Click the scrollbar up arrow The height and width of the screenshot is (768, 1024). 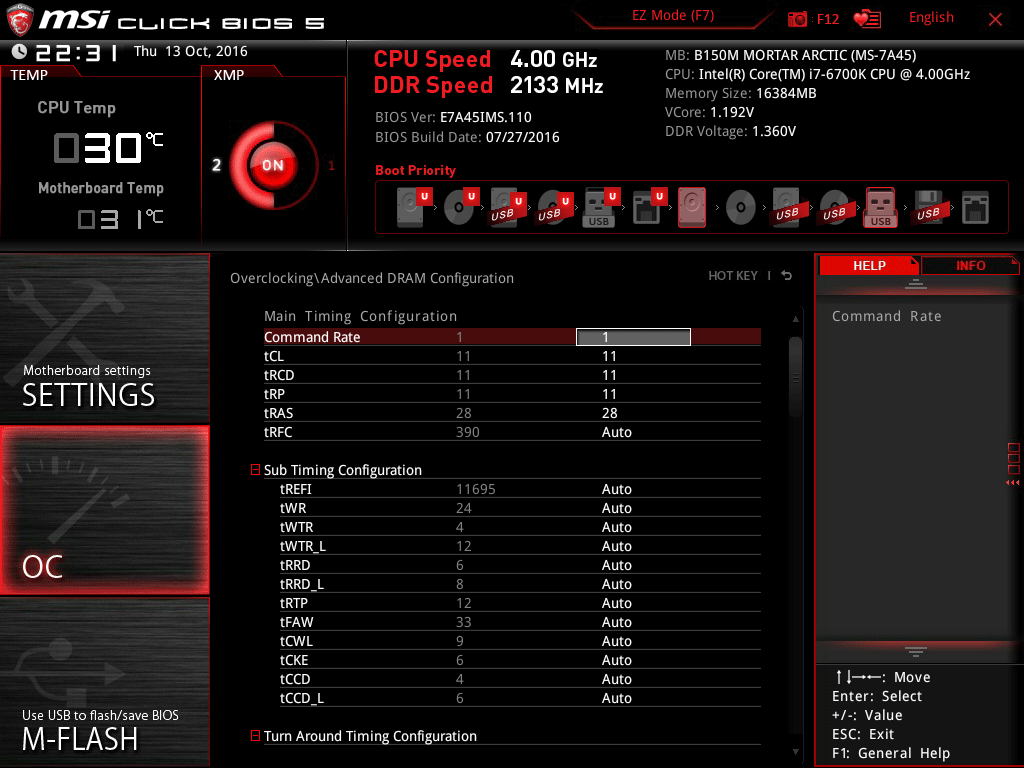click(x=795, y=319)
